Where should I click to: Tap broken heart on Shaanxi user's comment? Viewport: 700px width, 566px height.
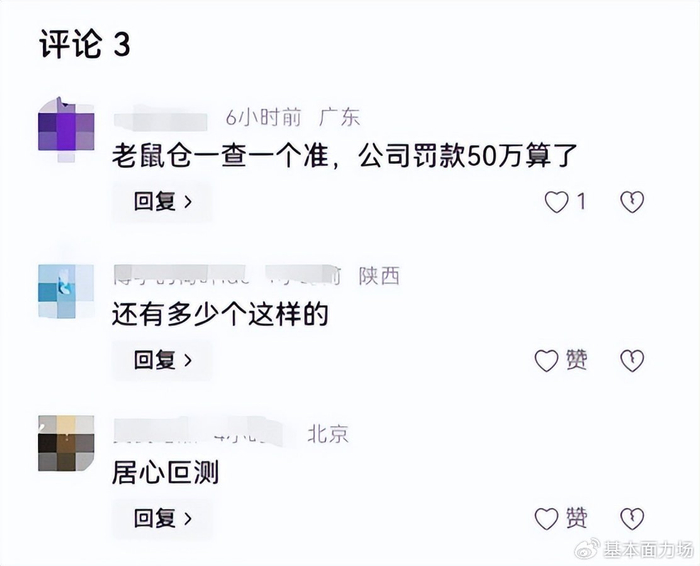coord(632,360)
